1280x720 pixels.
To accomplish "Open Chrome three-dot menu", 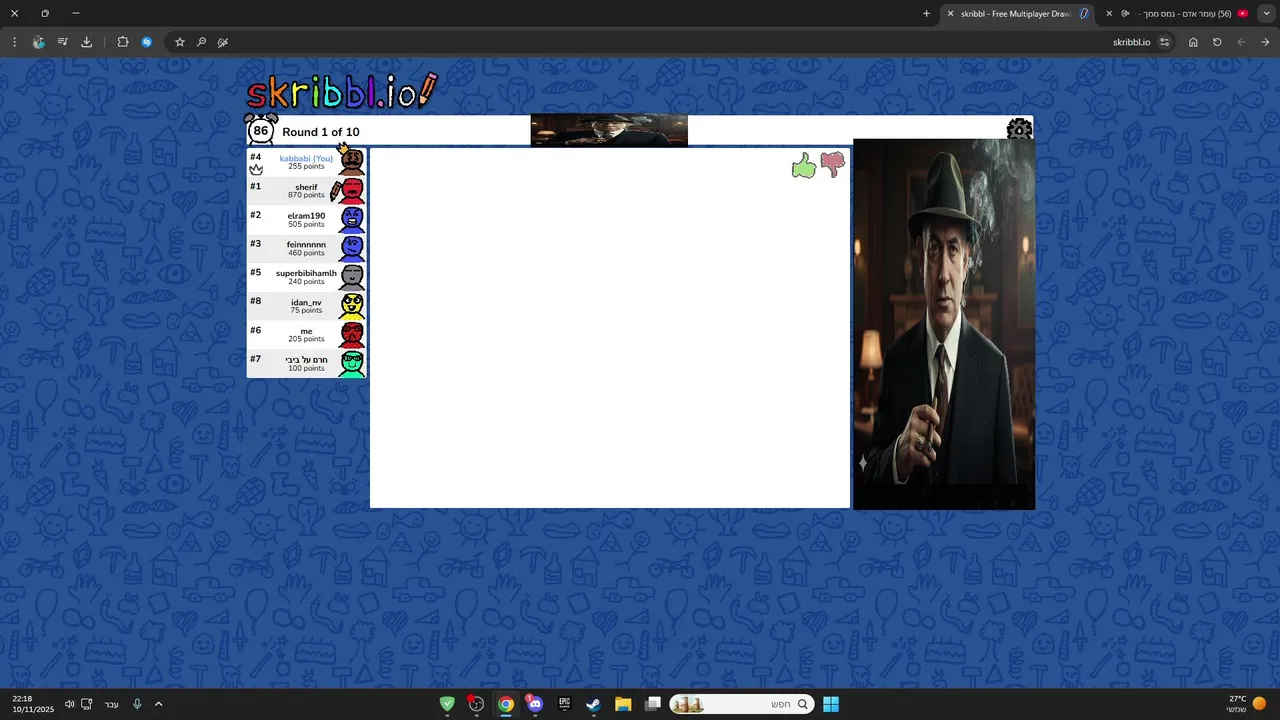I will click(x=14, y=42).
